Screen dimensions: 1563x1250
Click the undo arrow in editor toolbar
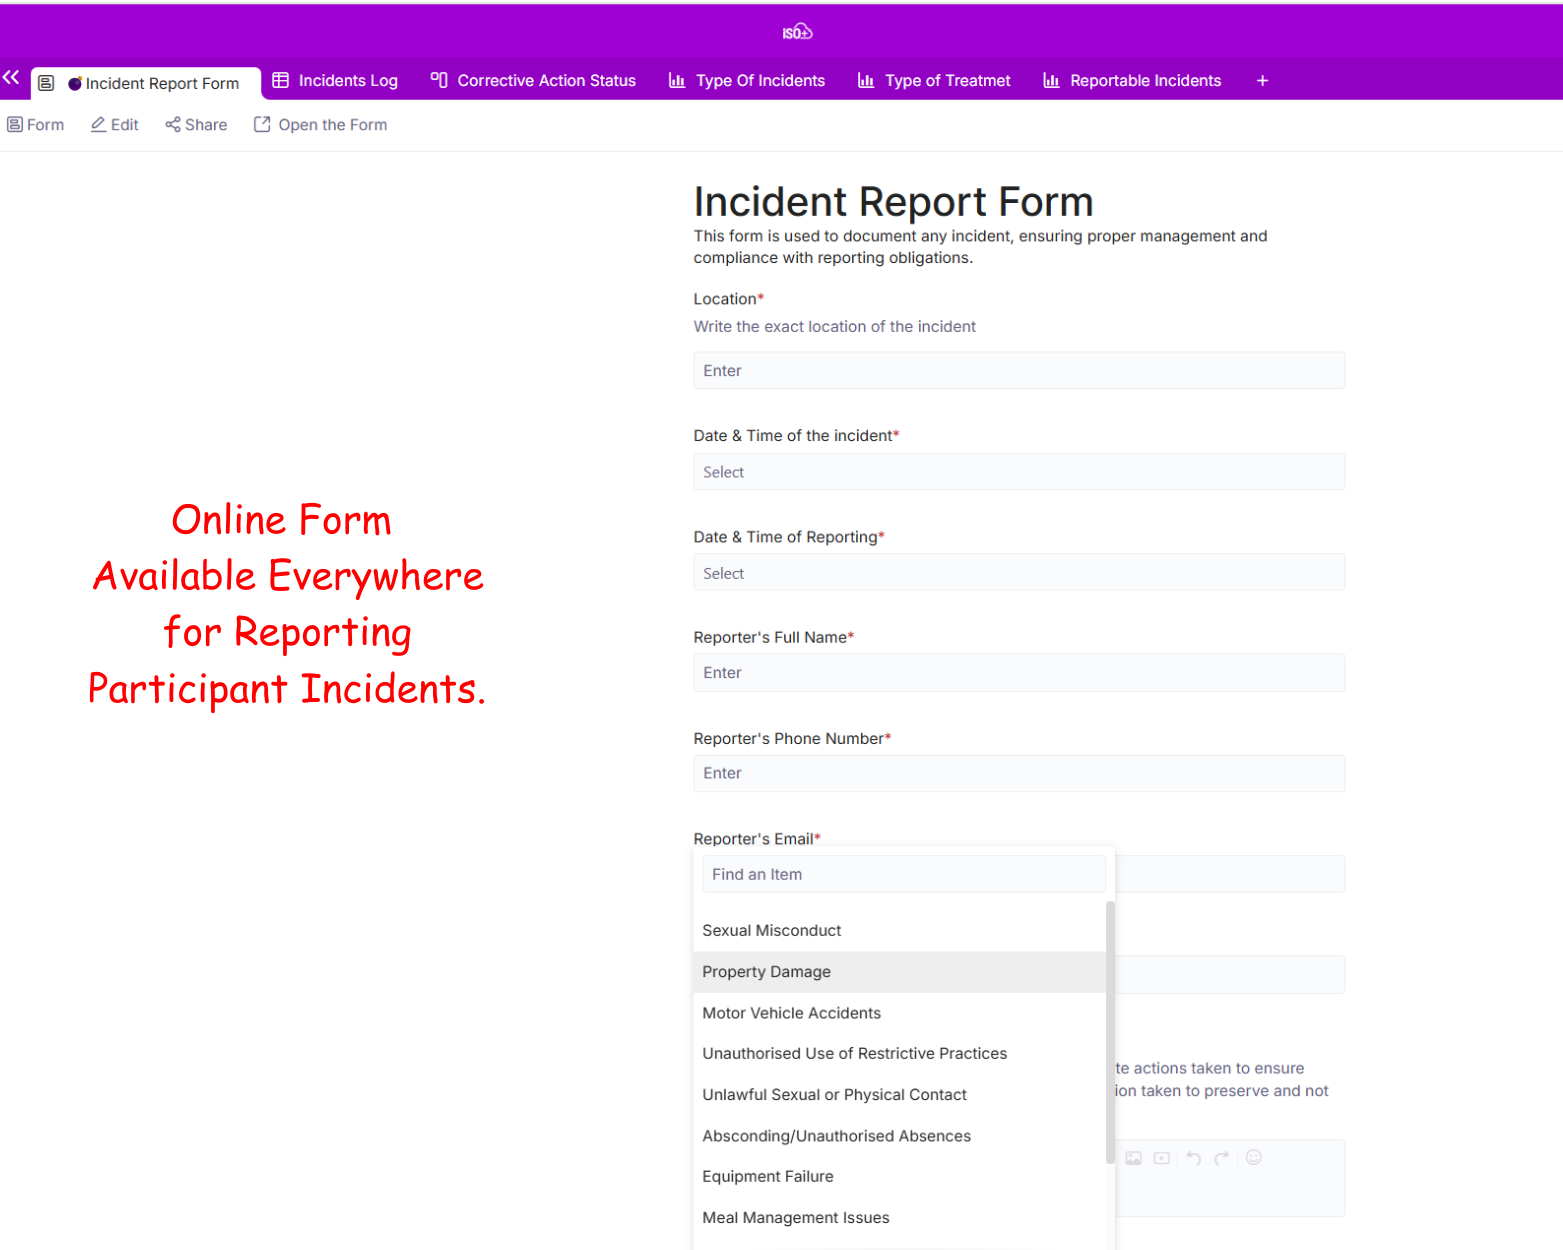tap(1193, 1158)
